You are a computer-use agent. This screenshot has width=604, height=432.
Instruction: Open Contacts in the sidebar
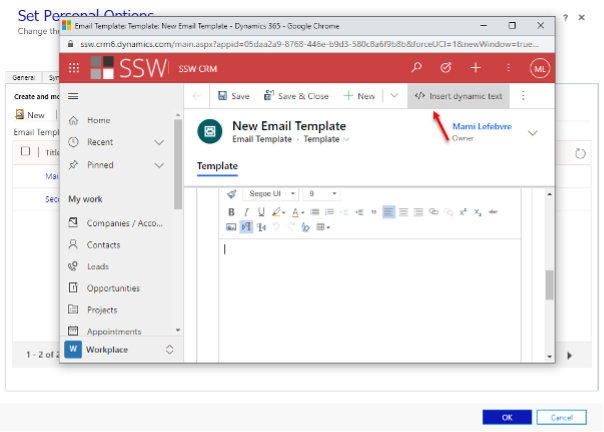coord(103,244)
